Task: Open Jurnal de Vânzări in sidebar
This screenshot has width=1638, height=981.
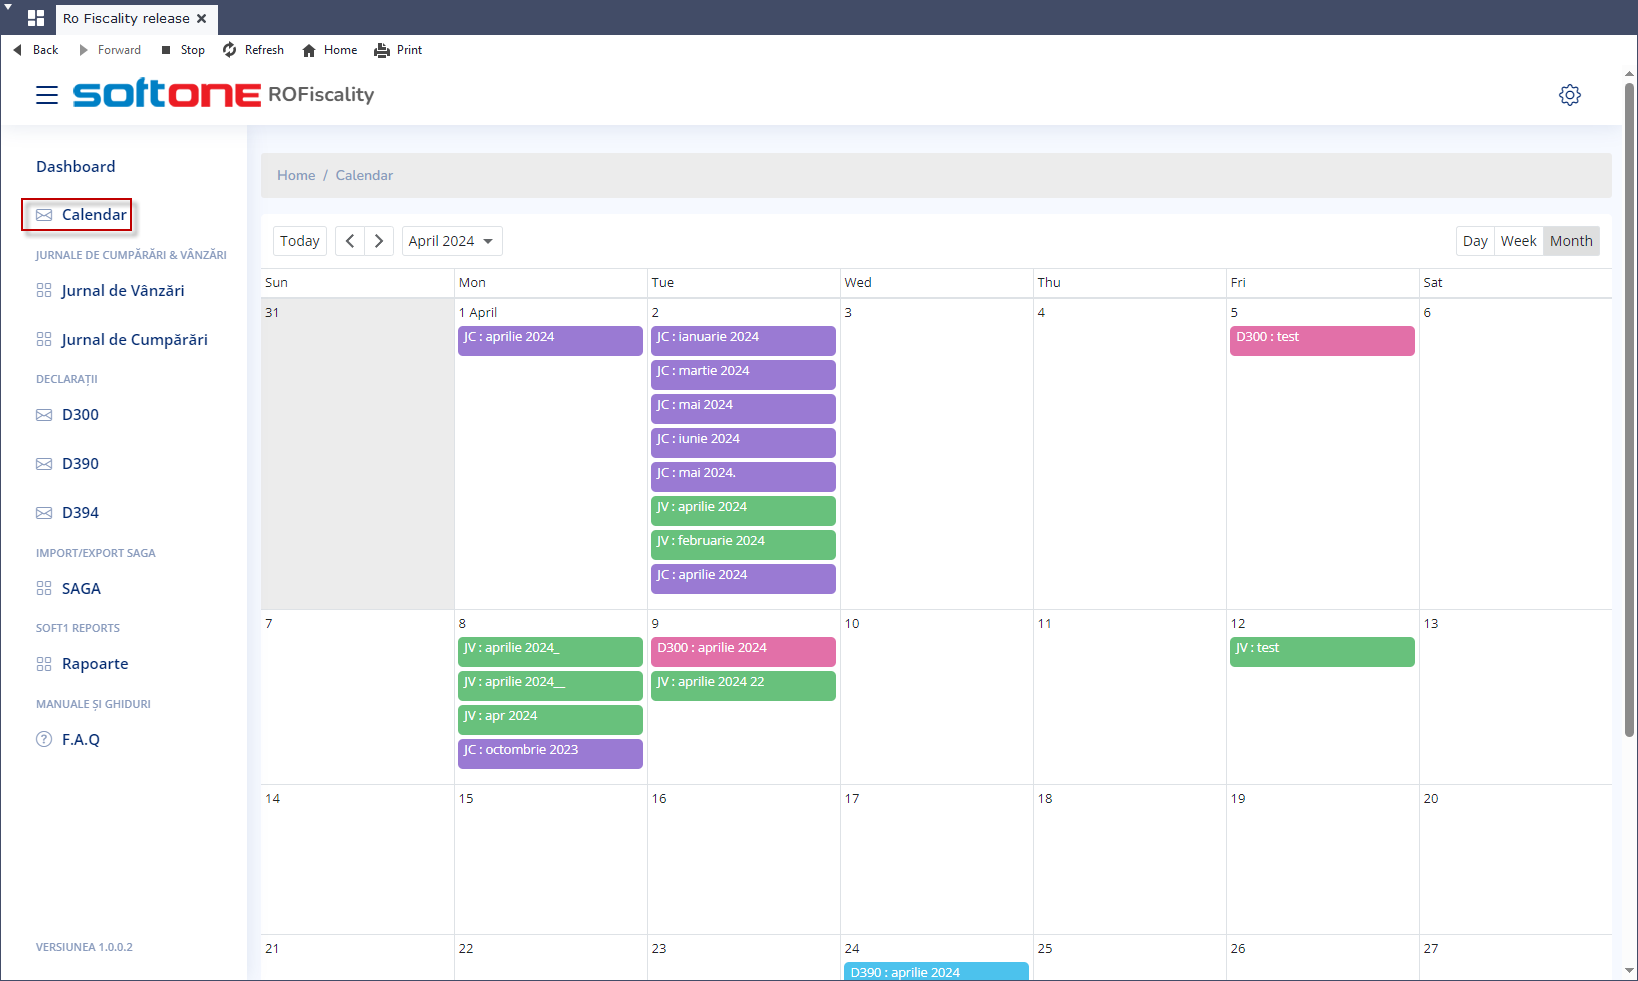Action: (122, 291)
